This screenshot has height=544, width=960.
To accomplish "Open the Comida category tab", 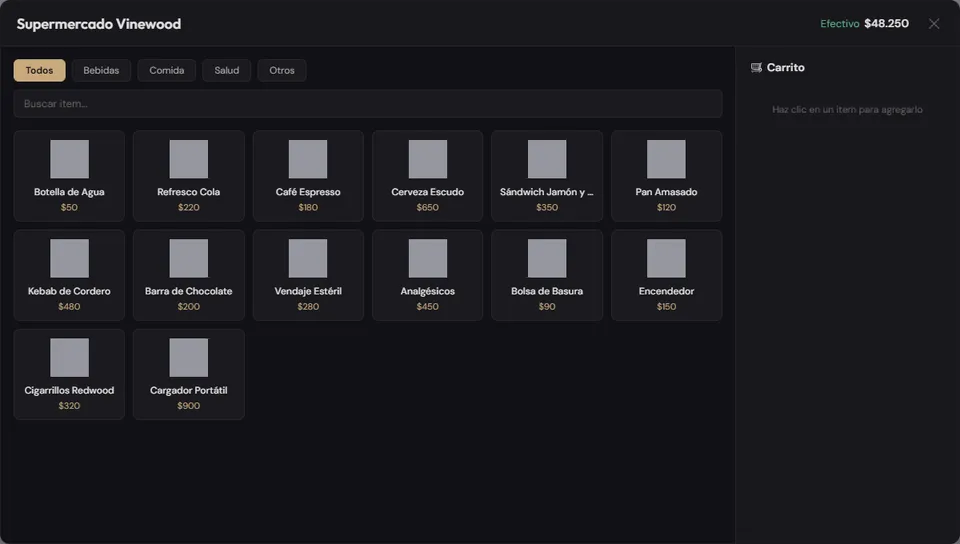I will pyautogui.click(x=167, y=70).
